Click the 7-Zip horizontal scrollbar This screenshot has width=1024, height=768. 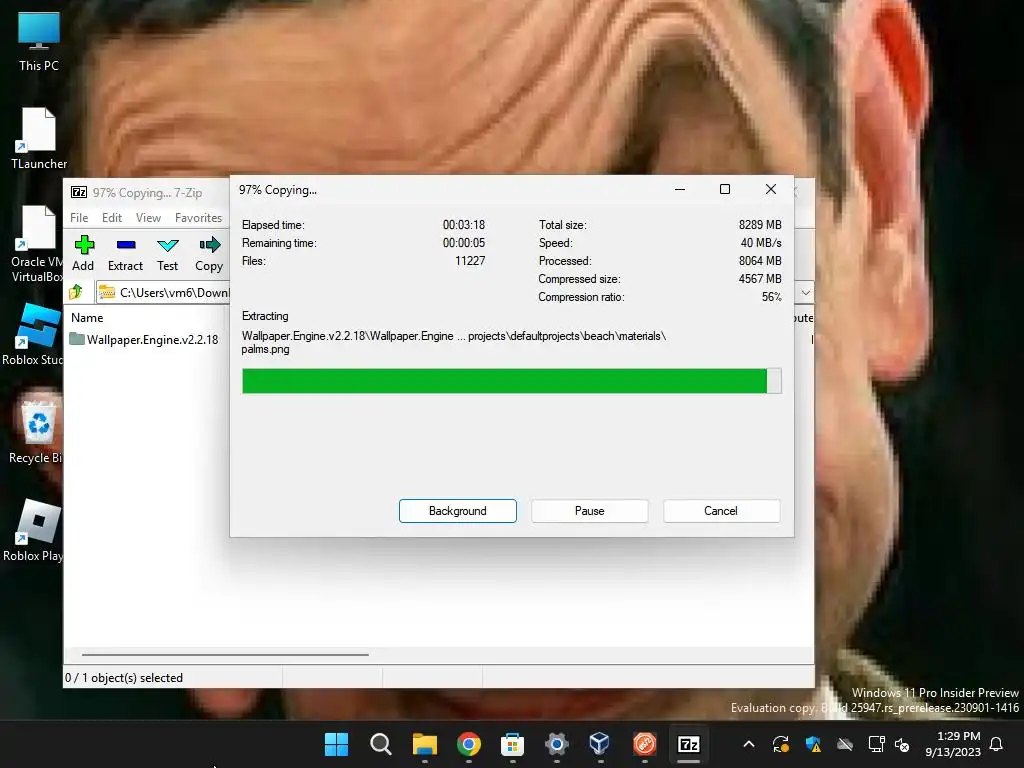(225, 654)
